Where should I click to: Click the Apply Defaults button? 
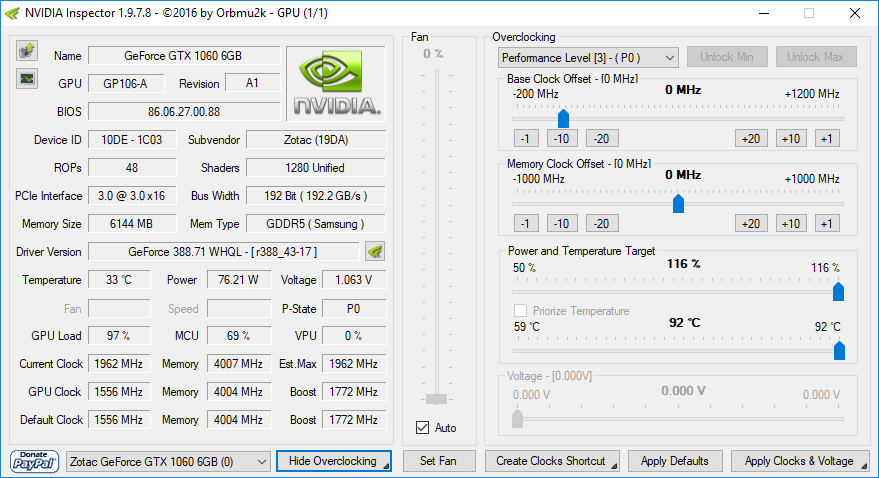675,461
